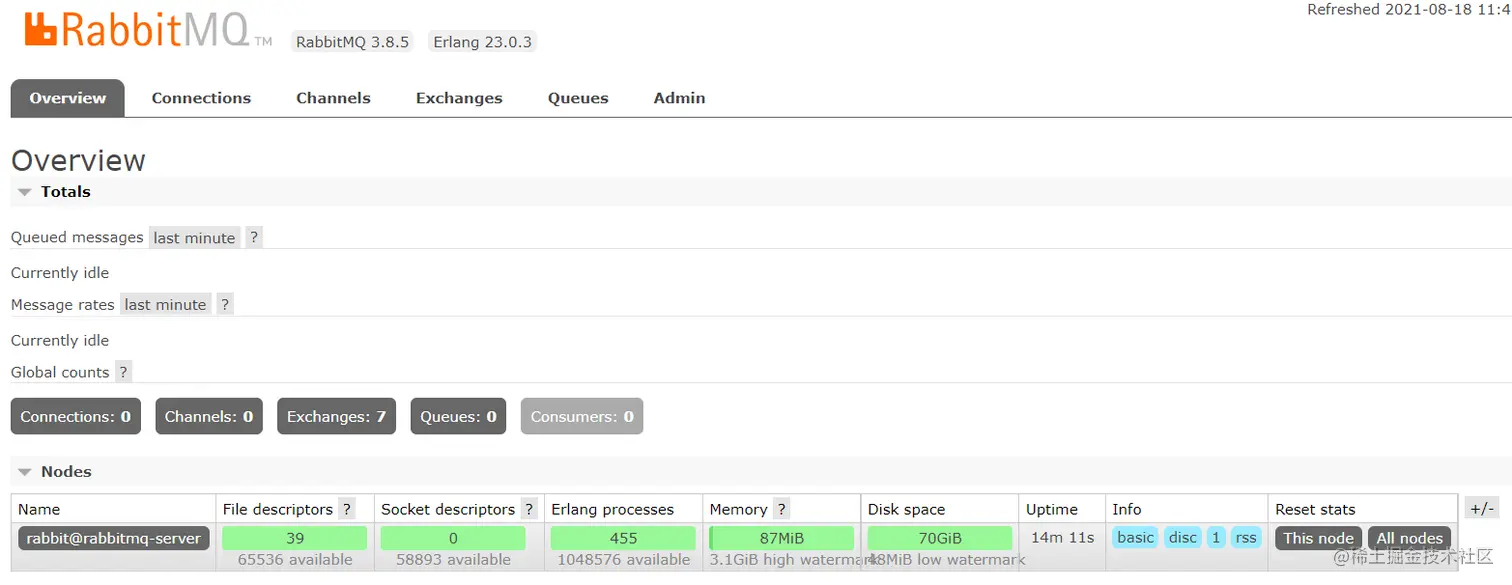The width and height of the screenshot is (1512, 585).
Task: Click the All nodes reset button
Action: (1409, 538)
